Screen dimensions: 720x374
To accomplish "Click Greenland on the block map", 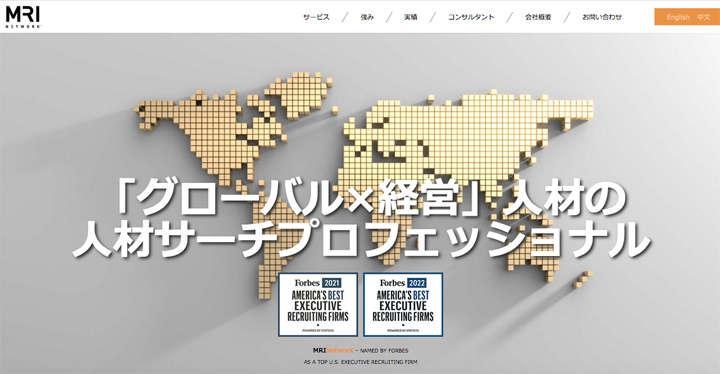I will click(299, 94).
